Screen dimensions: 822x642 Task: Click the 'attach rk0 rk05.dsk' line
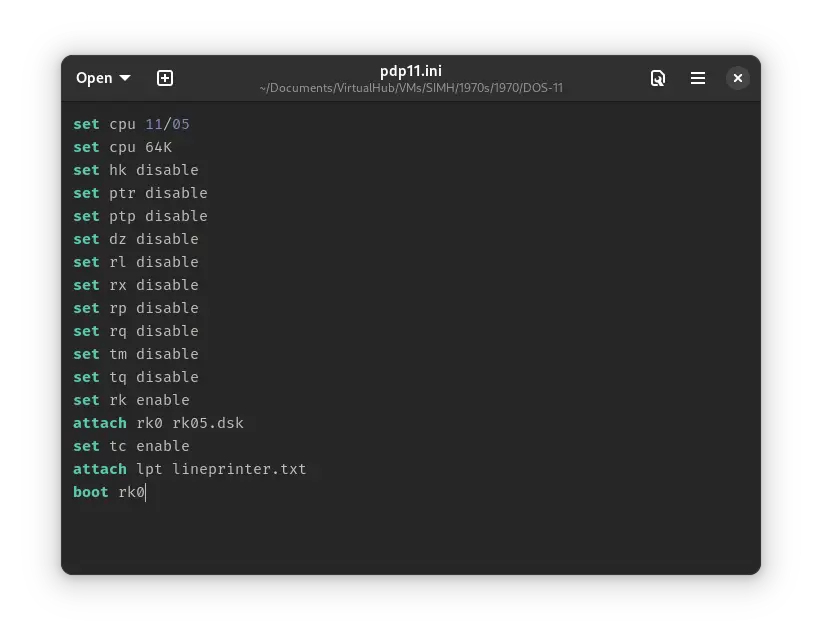click(158, 422)
